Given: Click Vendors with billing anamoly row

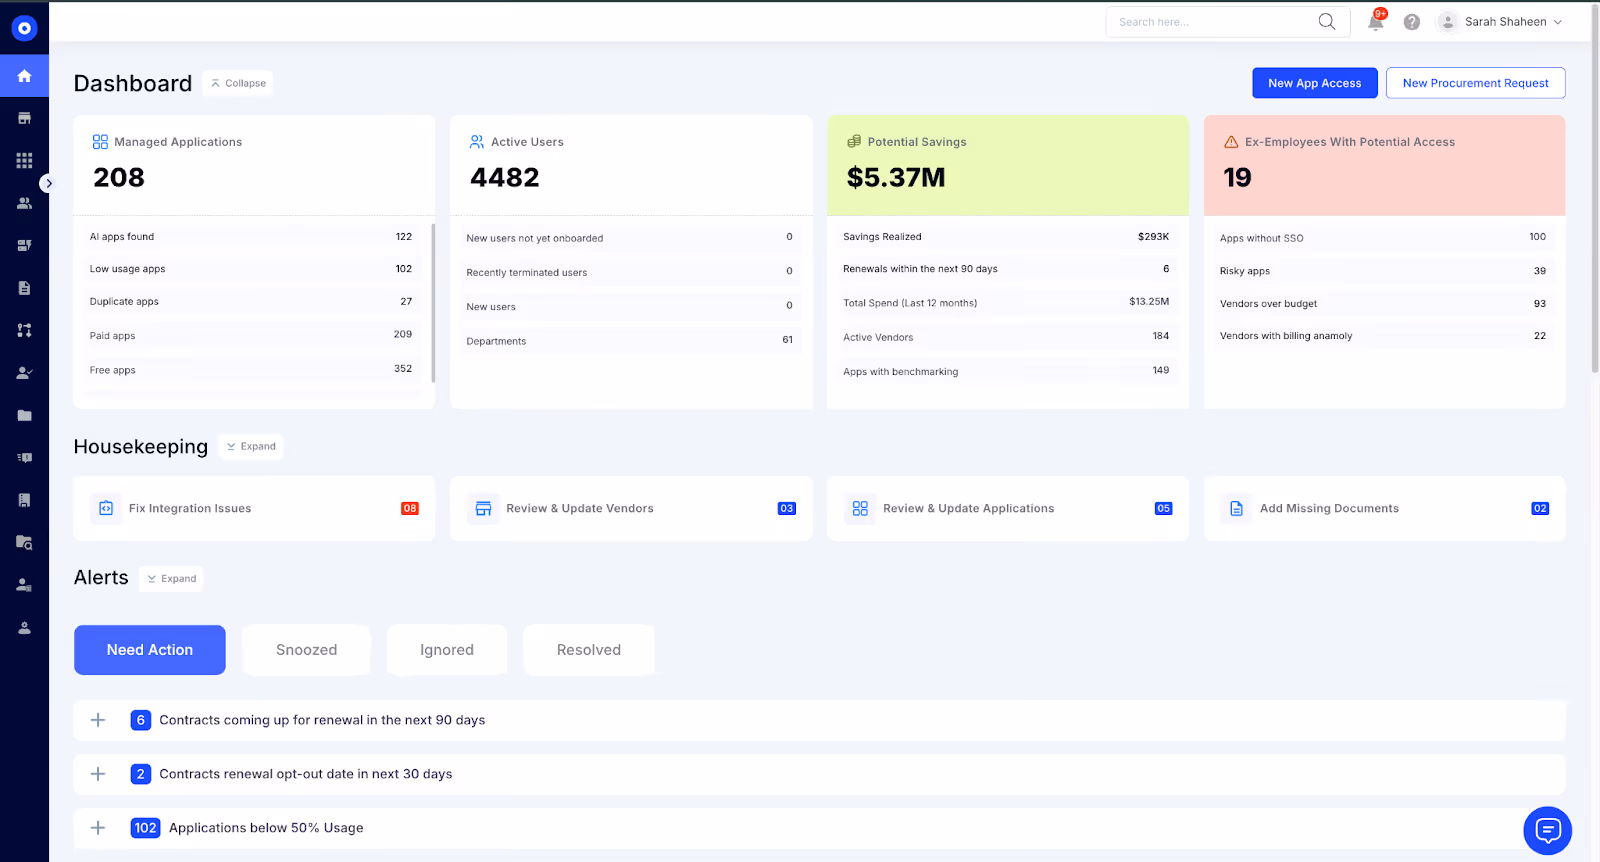Looking at the screenshot, I should 1385,336.
